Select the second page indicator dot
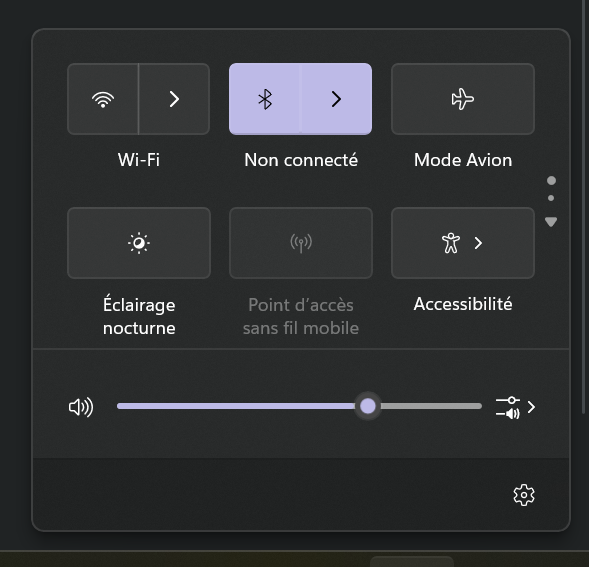 pyautogui.click(x=551, y=198)
